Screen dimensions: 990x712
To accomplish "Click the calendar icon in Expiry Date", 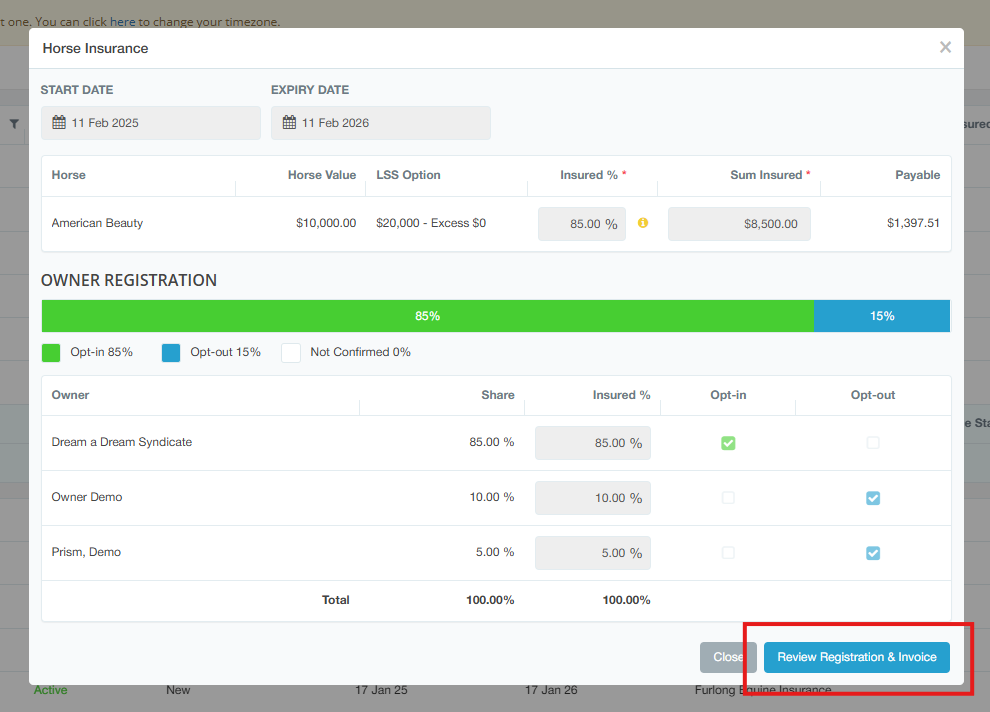I will click(x=289, y=123).
